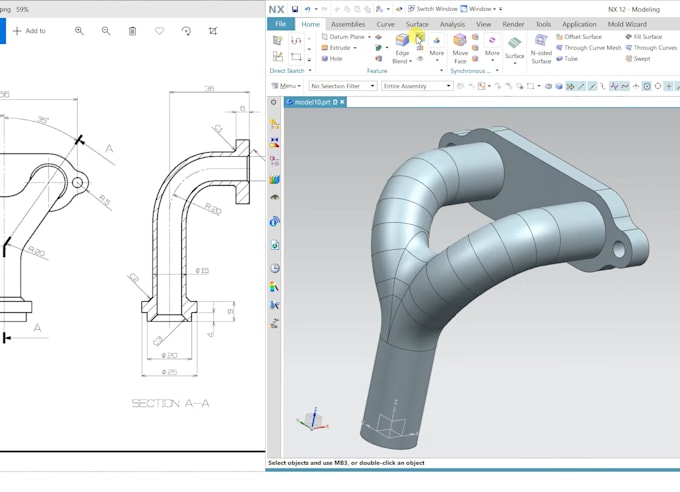
Task: Click the Switch Window icon in NX
Action: [411, 9]
